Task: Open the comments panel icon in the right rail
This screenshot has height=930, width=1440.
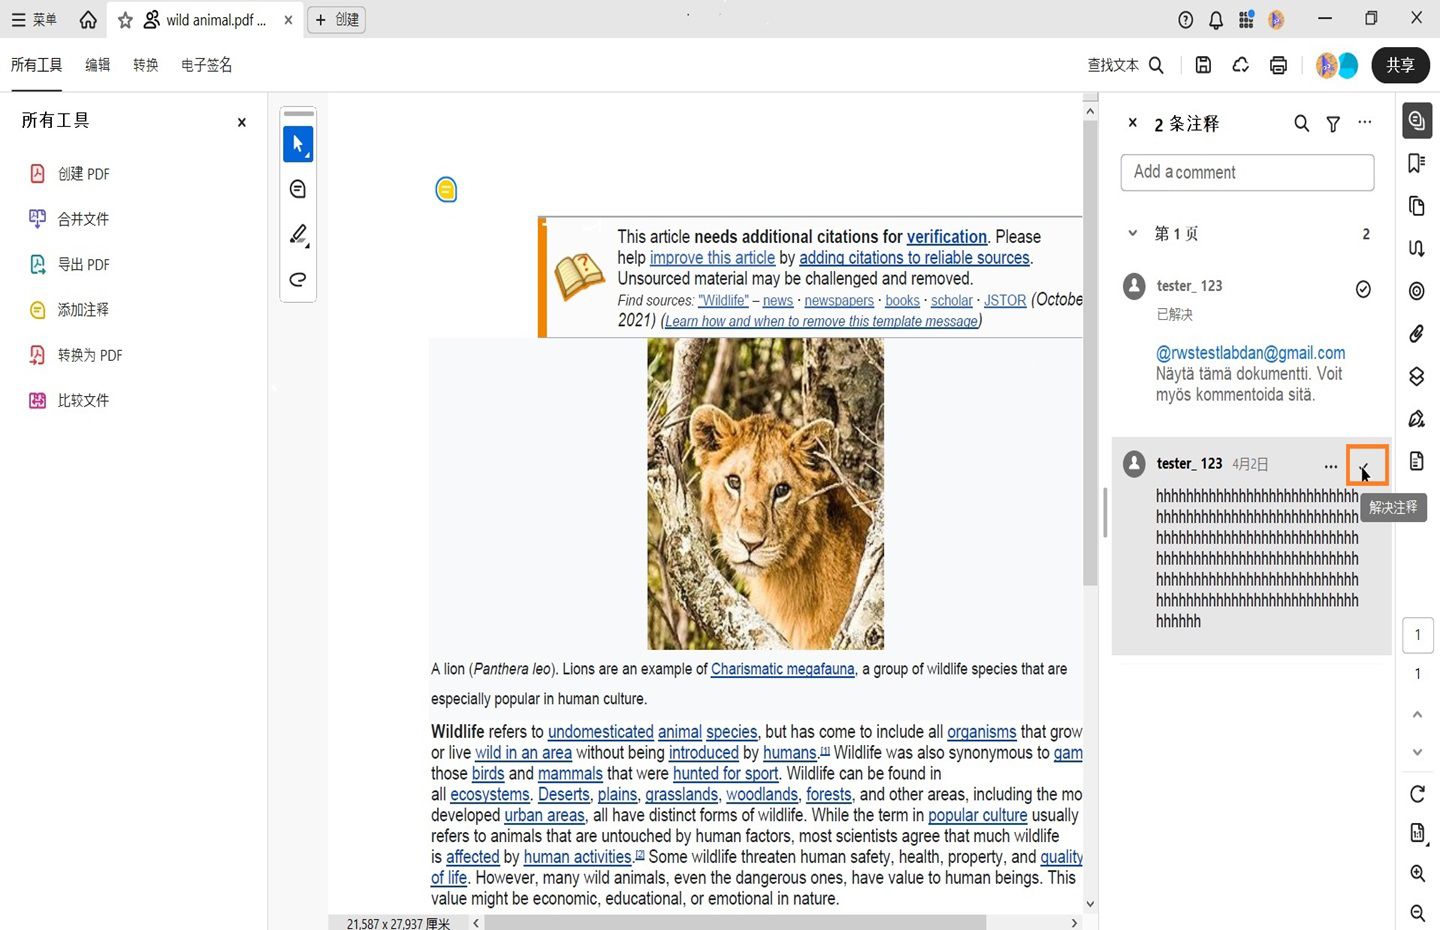Action: point(1417,120)
